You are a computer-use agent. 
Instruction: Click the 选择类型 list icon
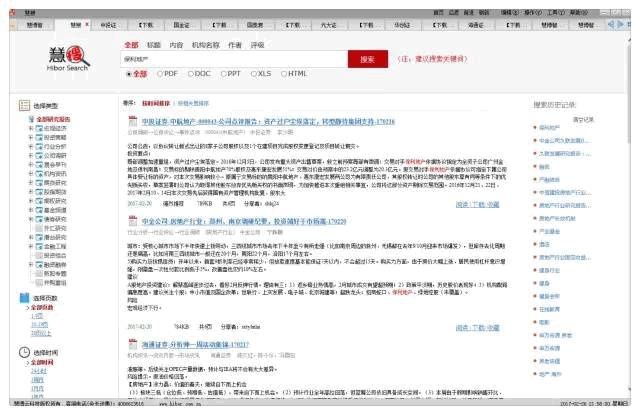tap(24, 105)
